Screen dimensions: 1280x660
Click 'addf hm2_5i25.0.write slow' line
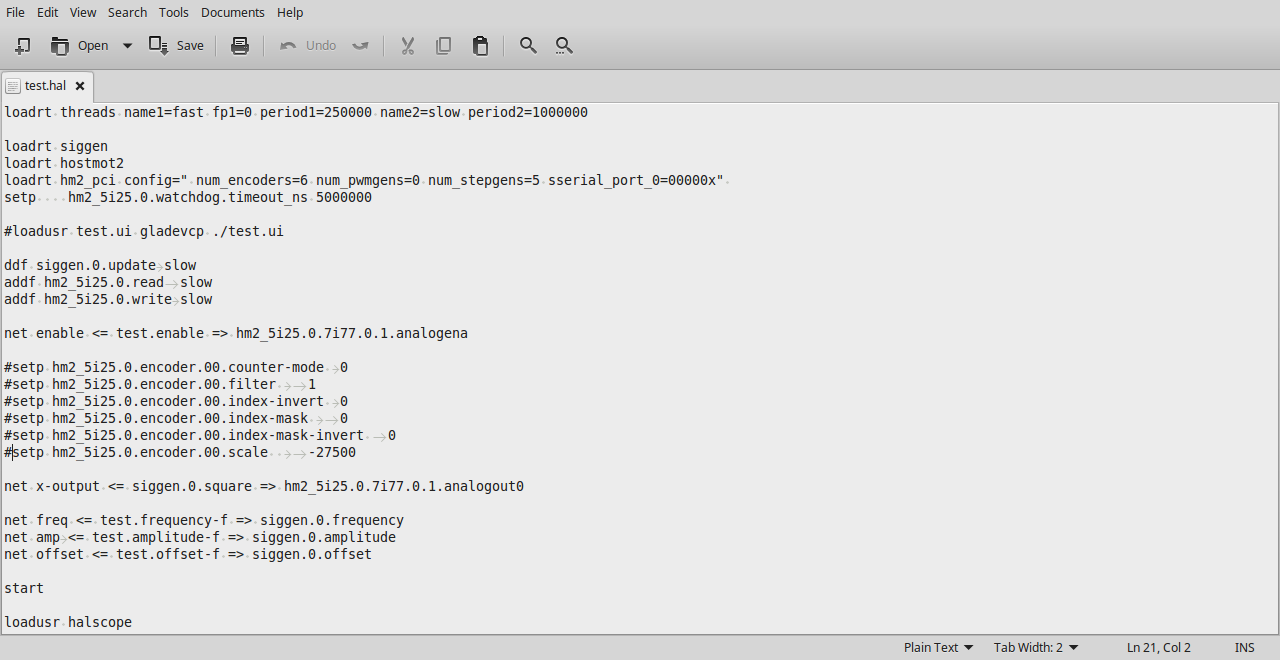point(108,299)
